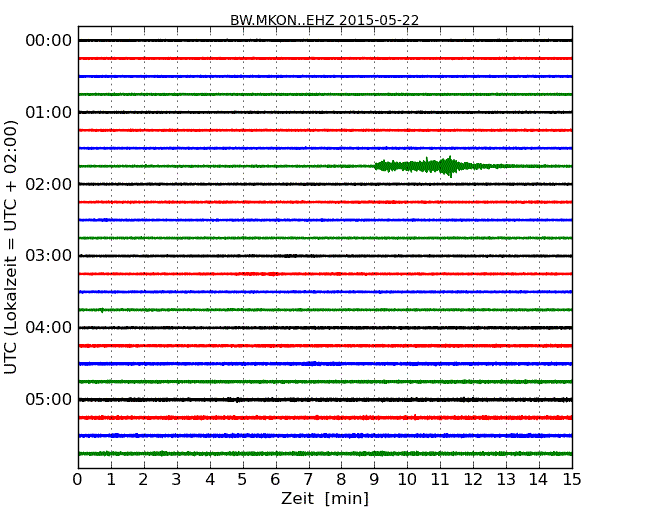Click the blue trace just above 03:00 row

[325, 220]
